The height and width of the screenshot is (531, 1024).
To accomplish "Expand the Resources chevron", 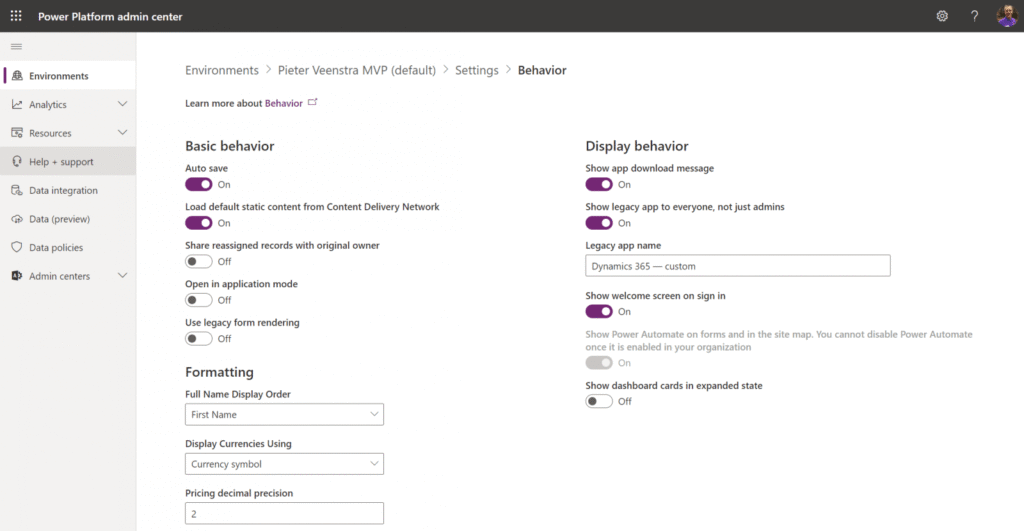I will (122, 133).
